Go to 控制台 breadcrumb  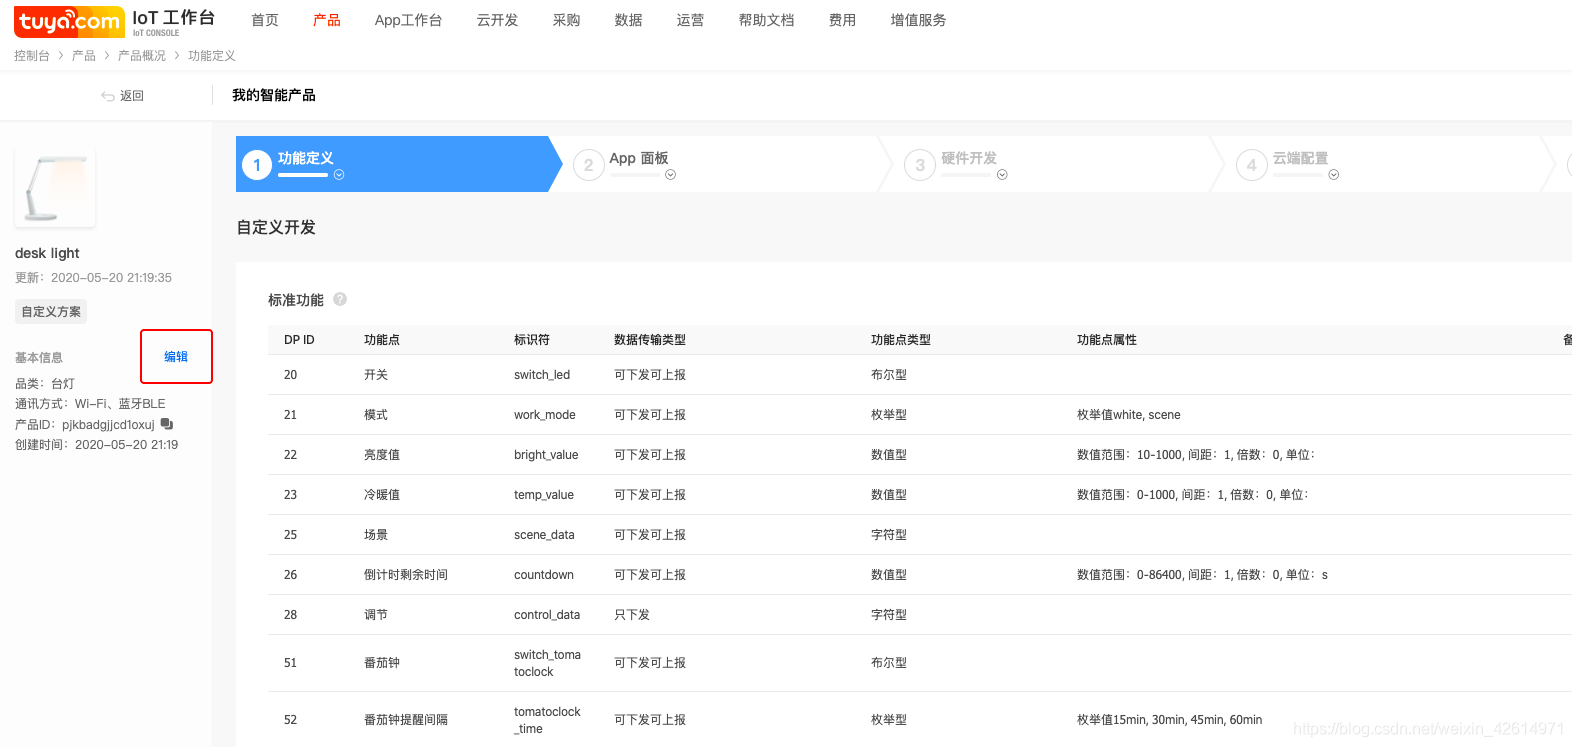pyautogui.click(x=32, y=56)
